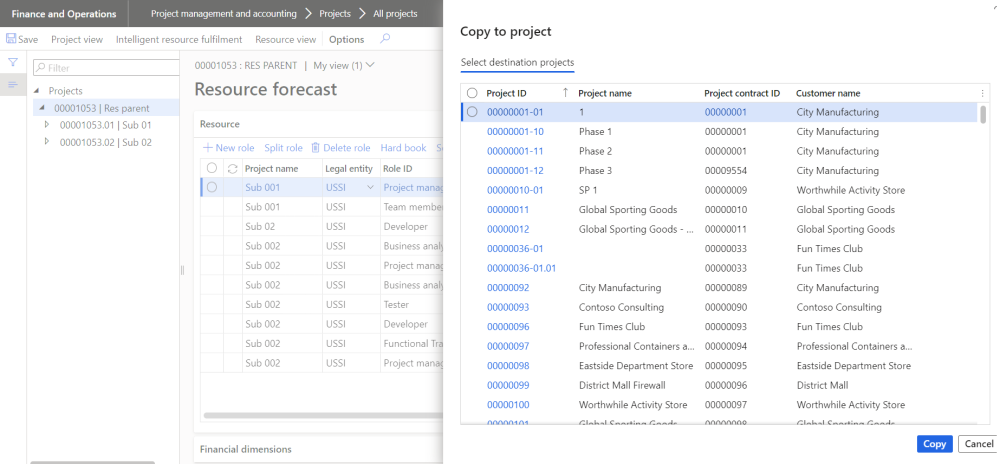
Task: Click the filter funnel icon in left sidebar
Action: 13,63
